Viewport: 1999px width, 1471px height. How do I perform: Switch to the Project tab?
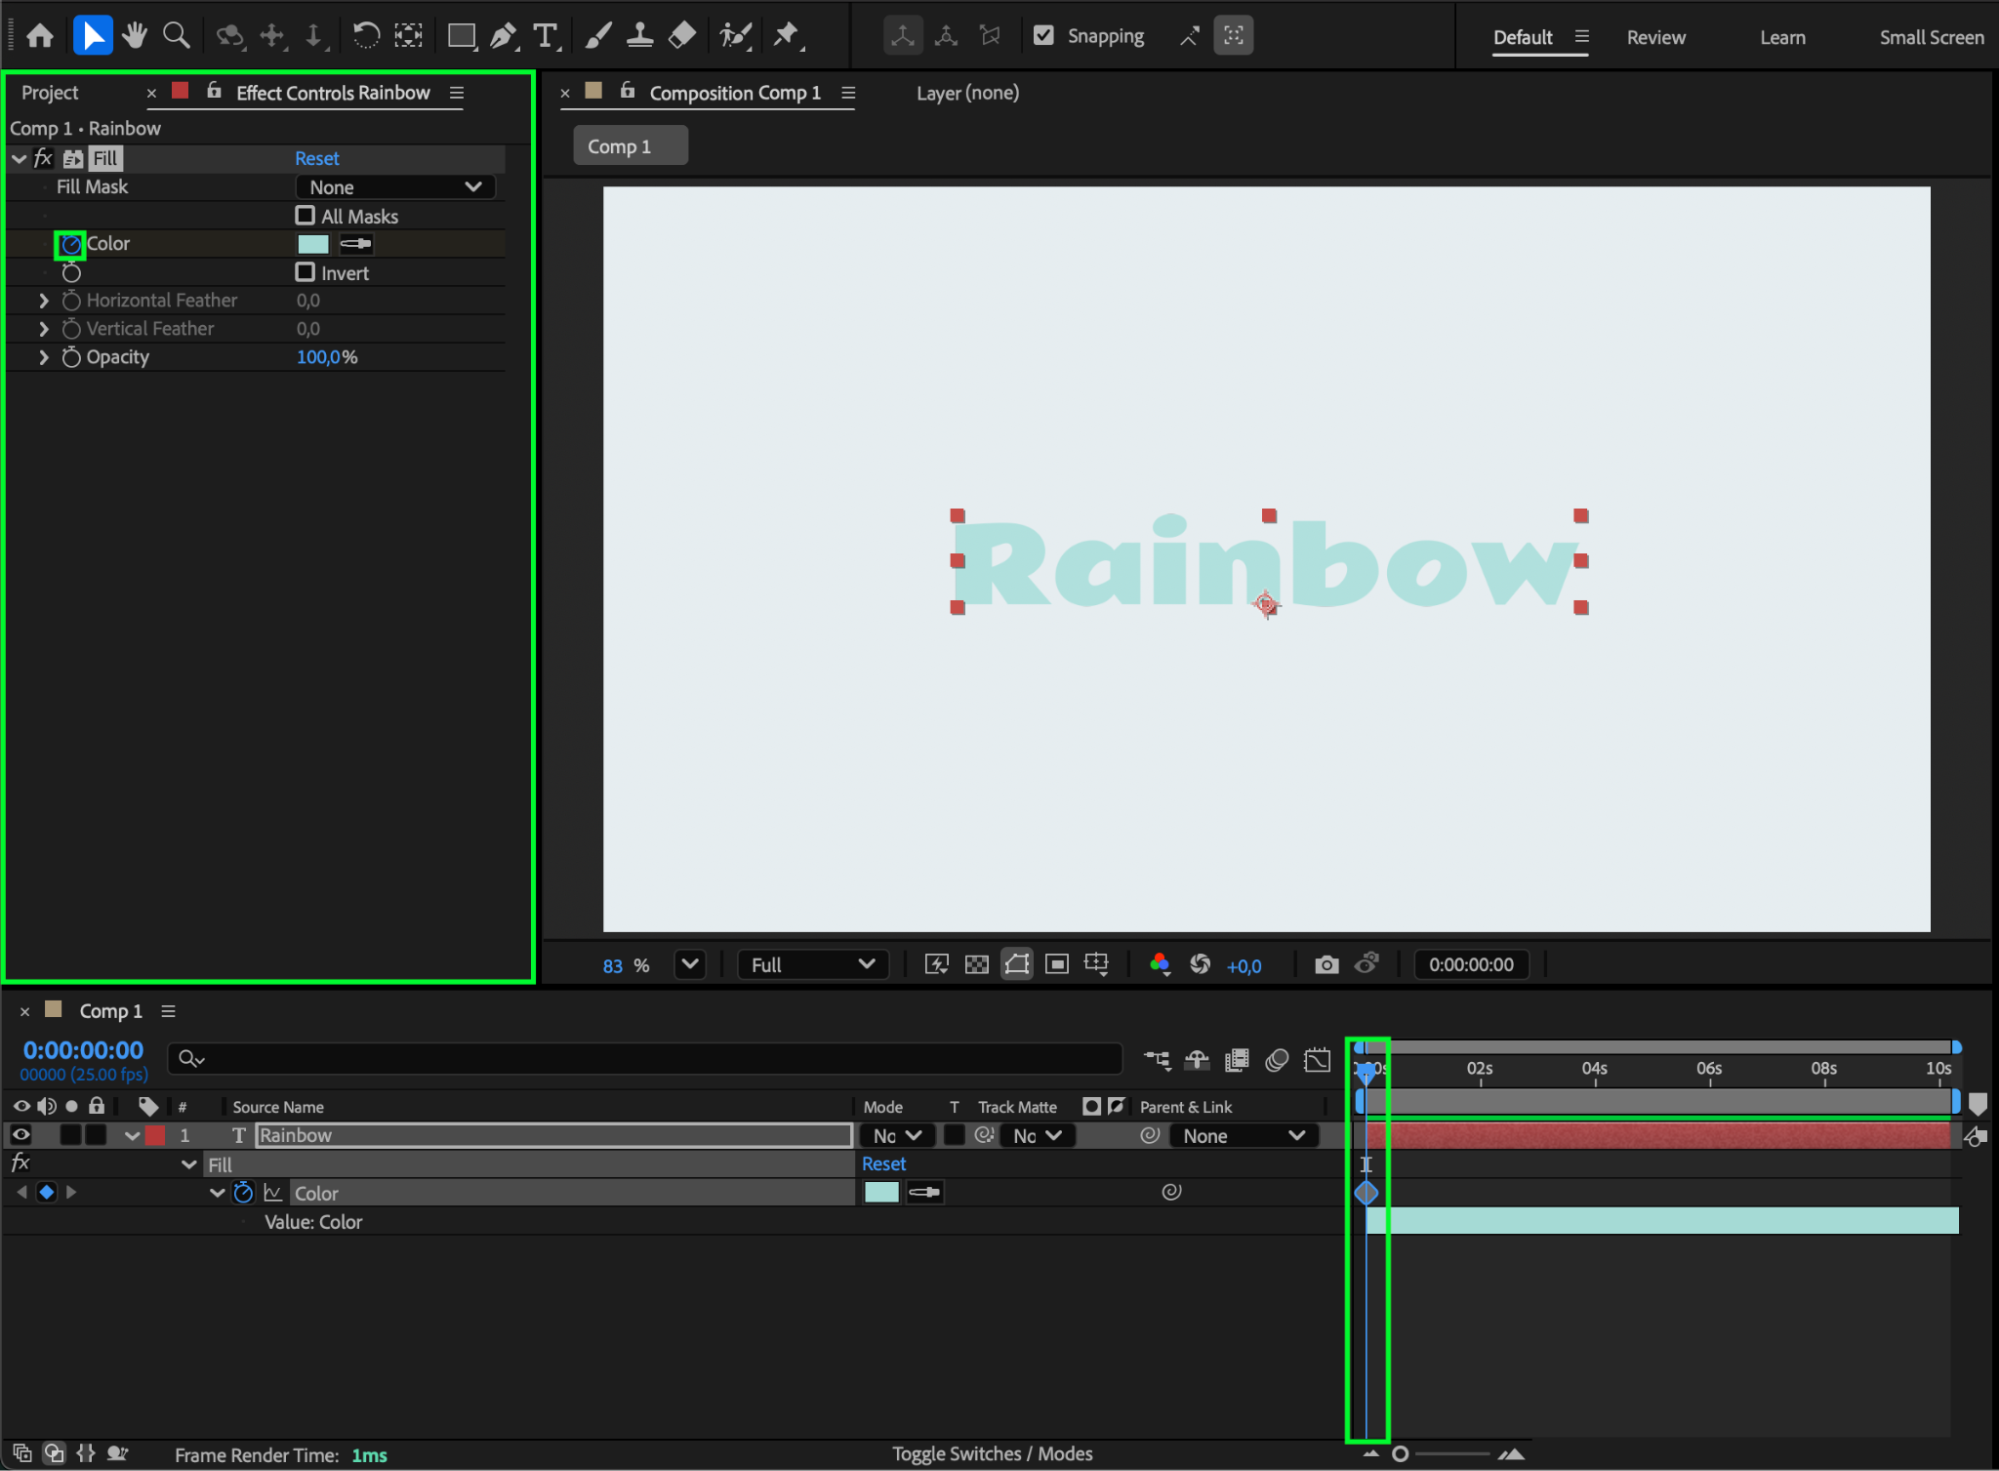tap(50, 93)
